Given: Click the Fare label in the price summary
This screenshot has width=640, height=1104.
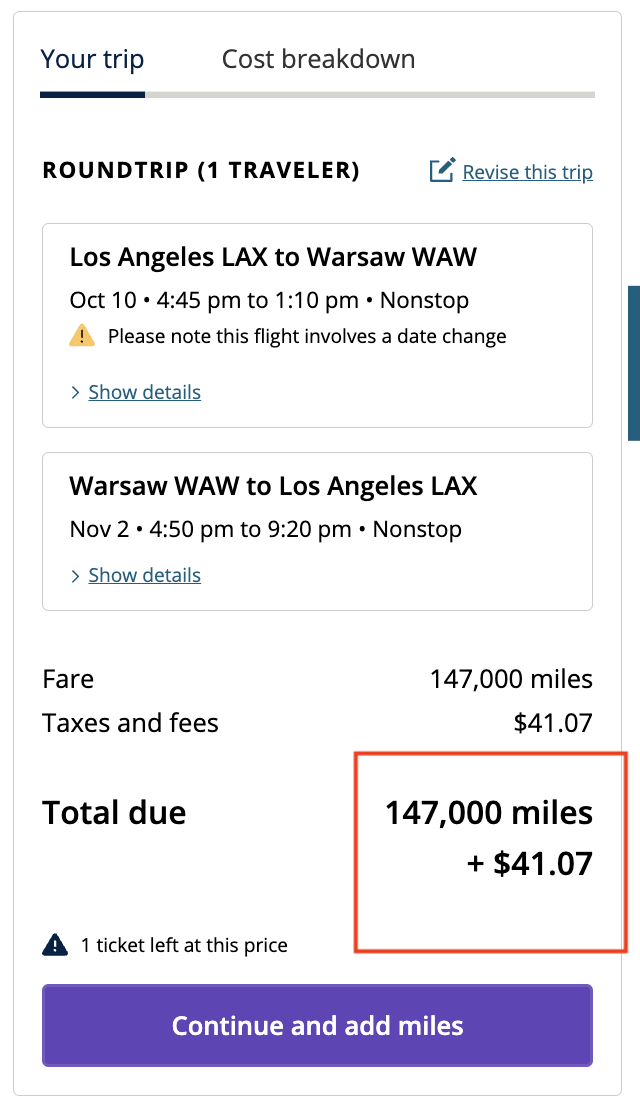Looking at the screenshot, I should [68, 680].
